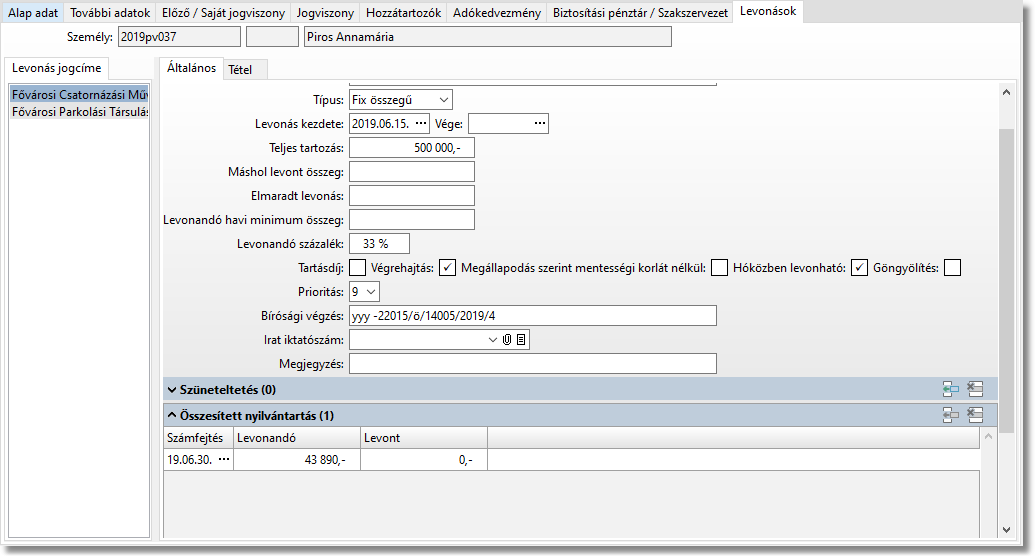Click the Levonandó százalék field showing 33 %
Viewport: 1035px width, 558px height.
pyautogui.click(x=380, y=244)
